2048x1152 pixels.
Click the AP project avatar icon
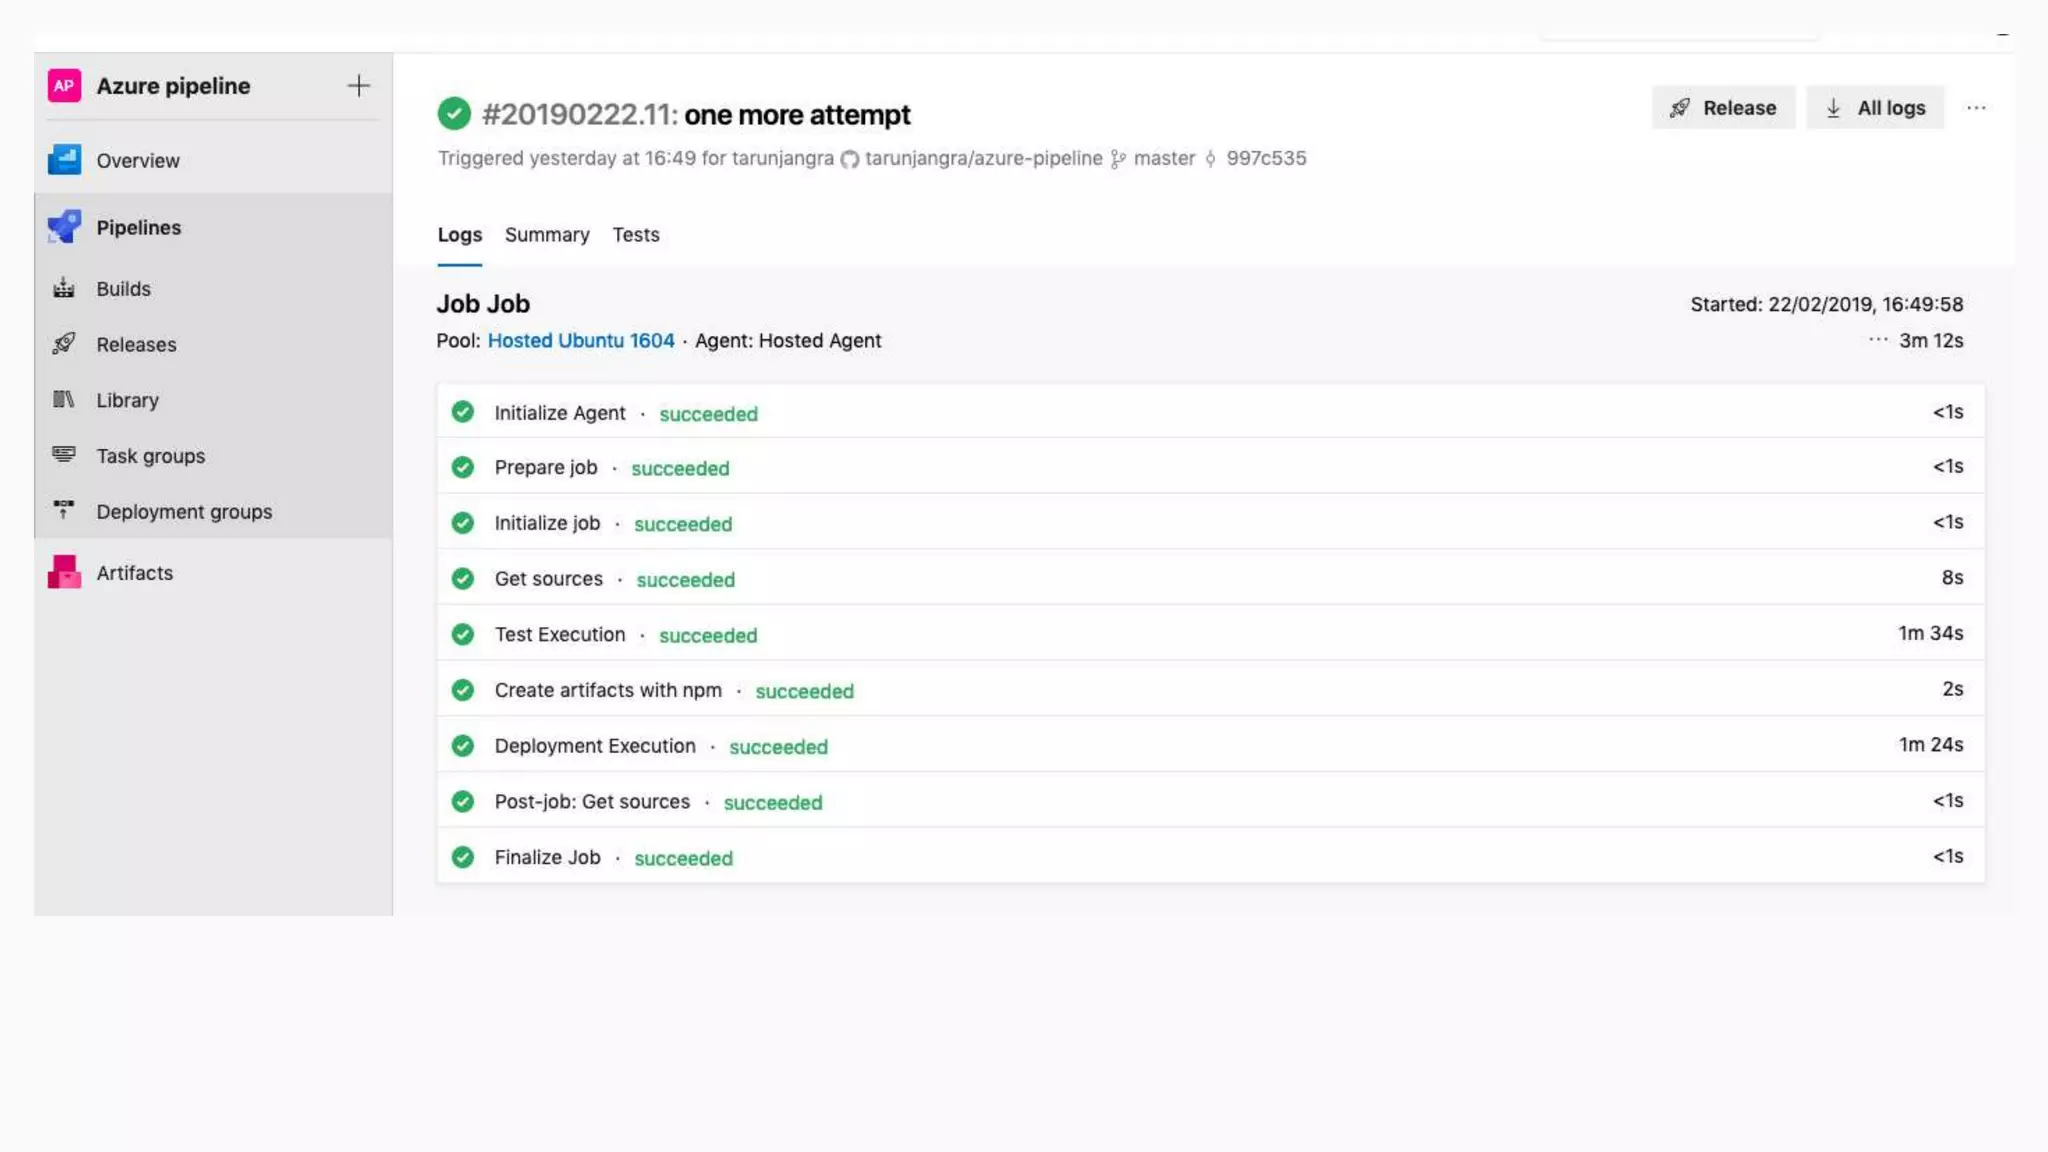coord(64,86)
